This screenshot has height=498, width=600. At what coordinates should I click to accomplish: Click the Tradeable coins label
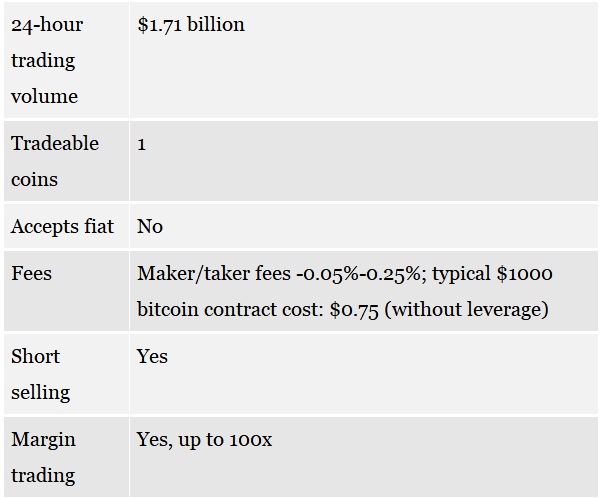pyautogui.click(x=55, y=161)
